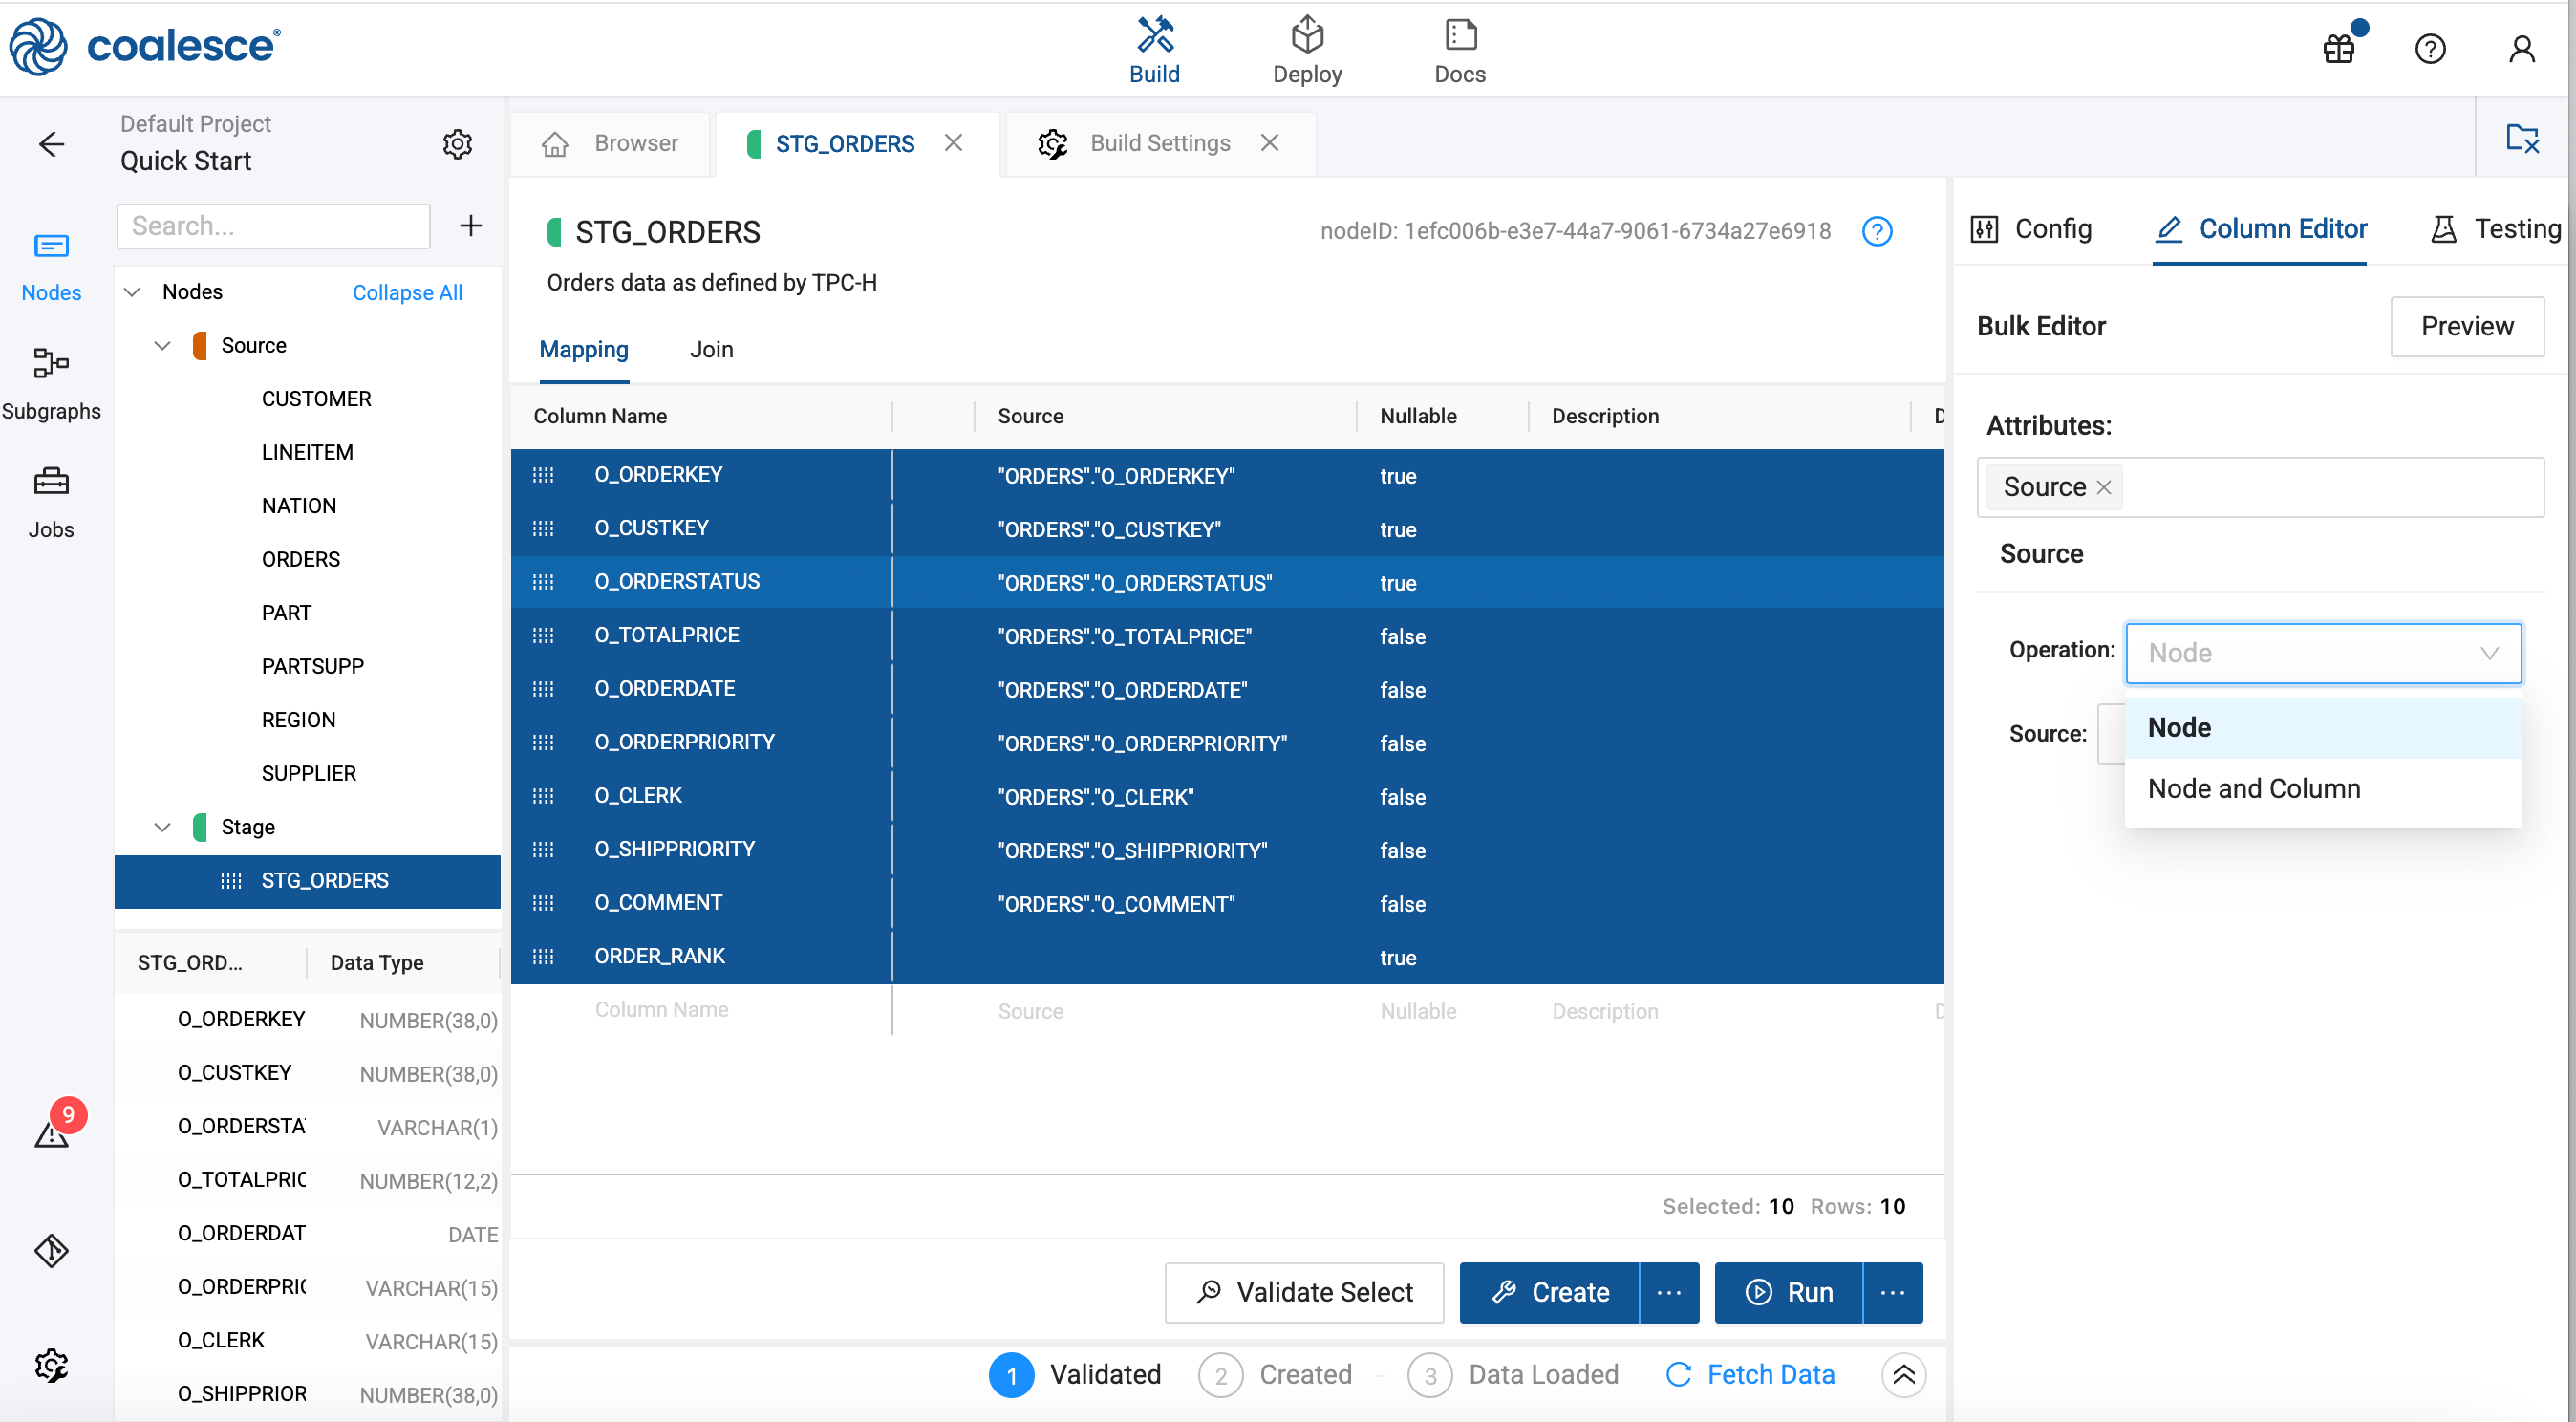
Task: Open Create button more options
Action: tap(1668, 1292)
